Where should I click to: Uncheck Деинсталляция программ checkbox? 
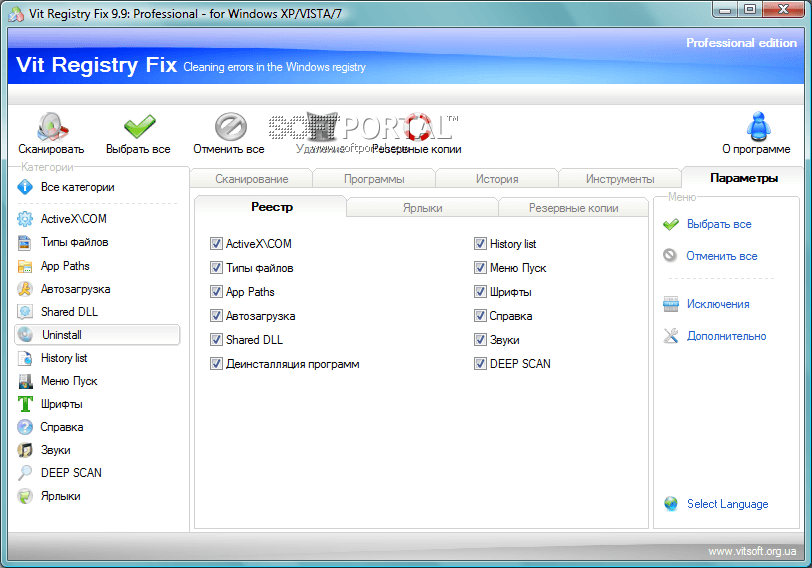point(216,364)
